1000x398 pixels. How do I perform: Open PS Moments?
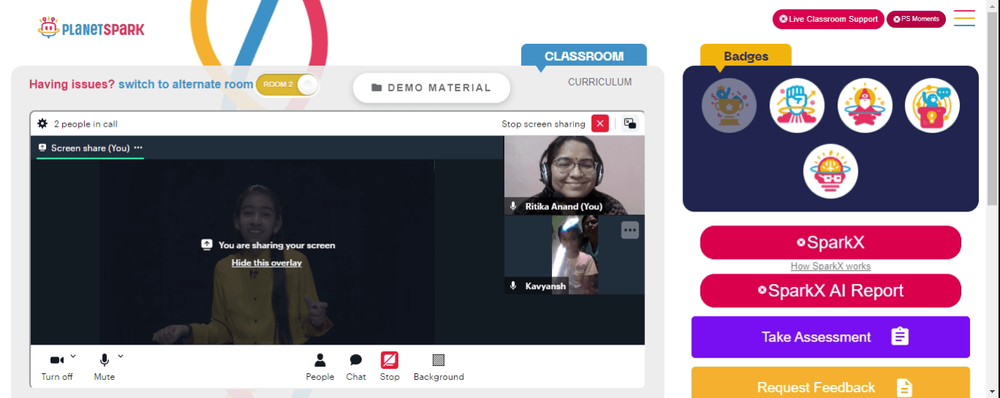click(916, 19)
